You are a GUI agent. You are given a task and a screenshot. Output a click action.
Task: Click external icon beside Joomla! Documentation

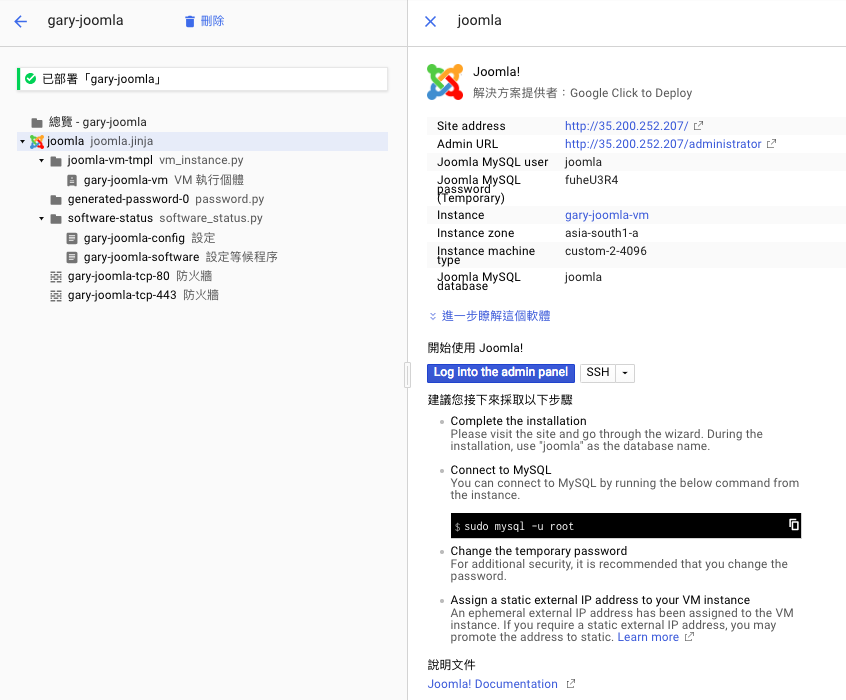pos(570,684)
